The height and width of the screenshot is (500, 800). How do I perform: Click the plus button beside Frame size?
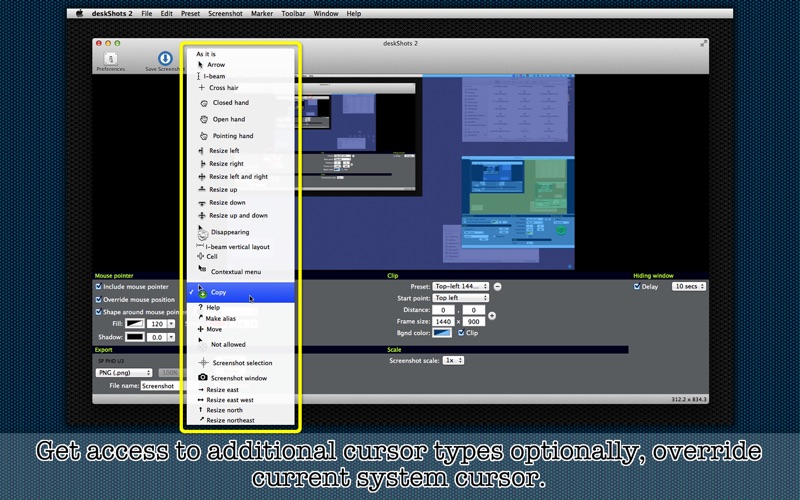pyautogui.click(x=492, y=316)
